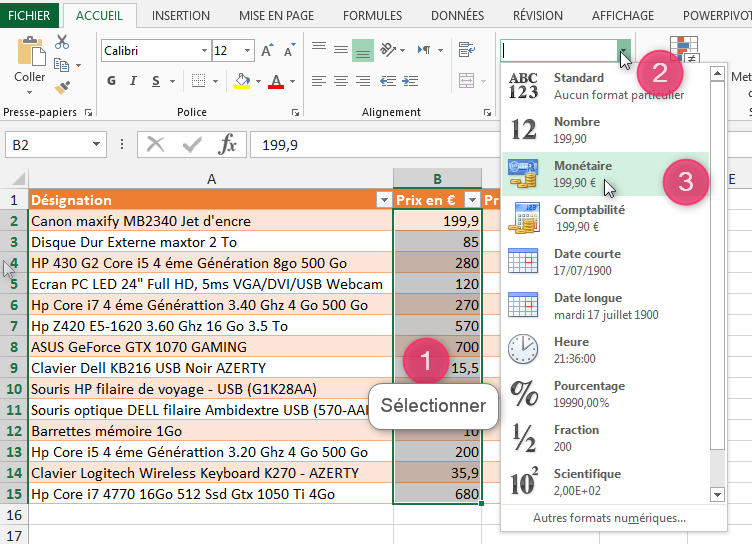Choose Date courte format
The width and height of the screenshot is (752, 544).
[605, 262]
